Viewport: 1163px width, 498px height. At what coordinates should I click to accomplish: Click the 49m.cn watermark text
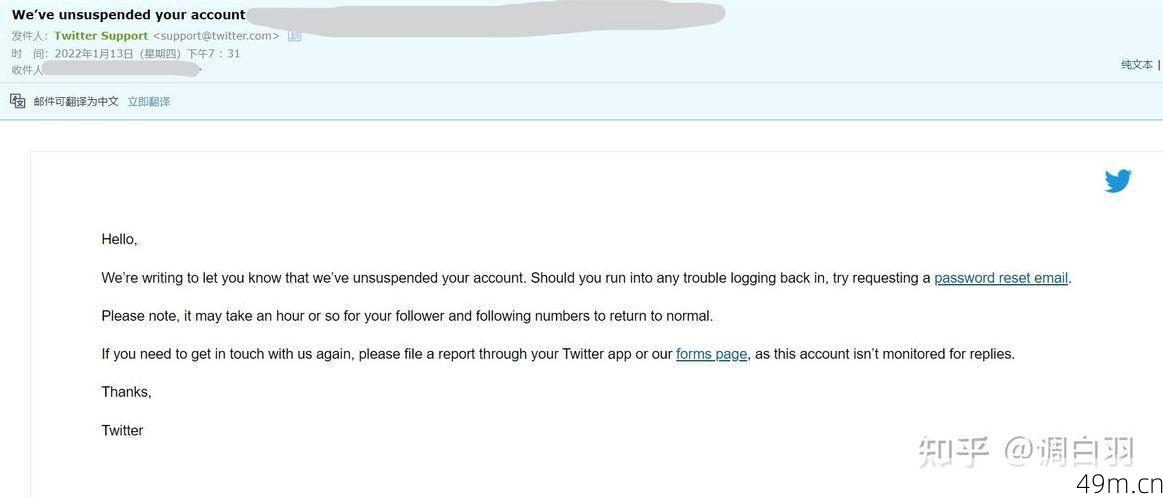tap(1118, 483)
